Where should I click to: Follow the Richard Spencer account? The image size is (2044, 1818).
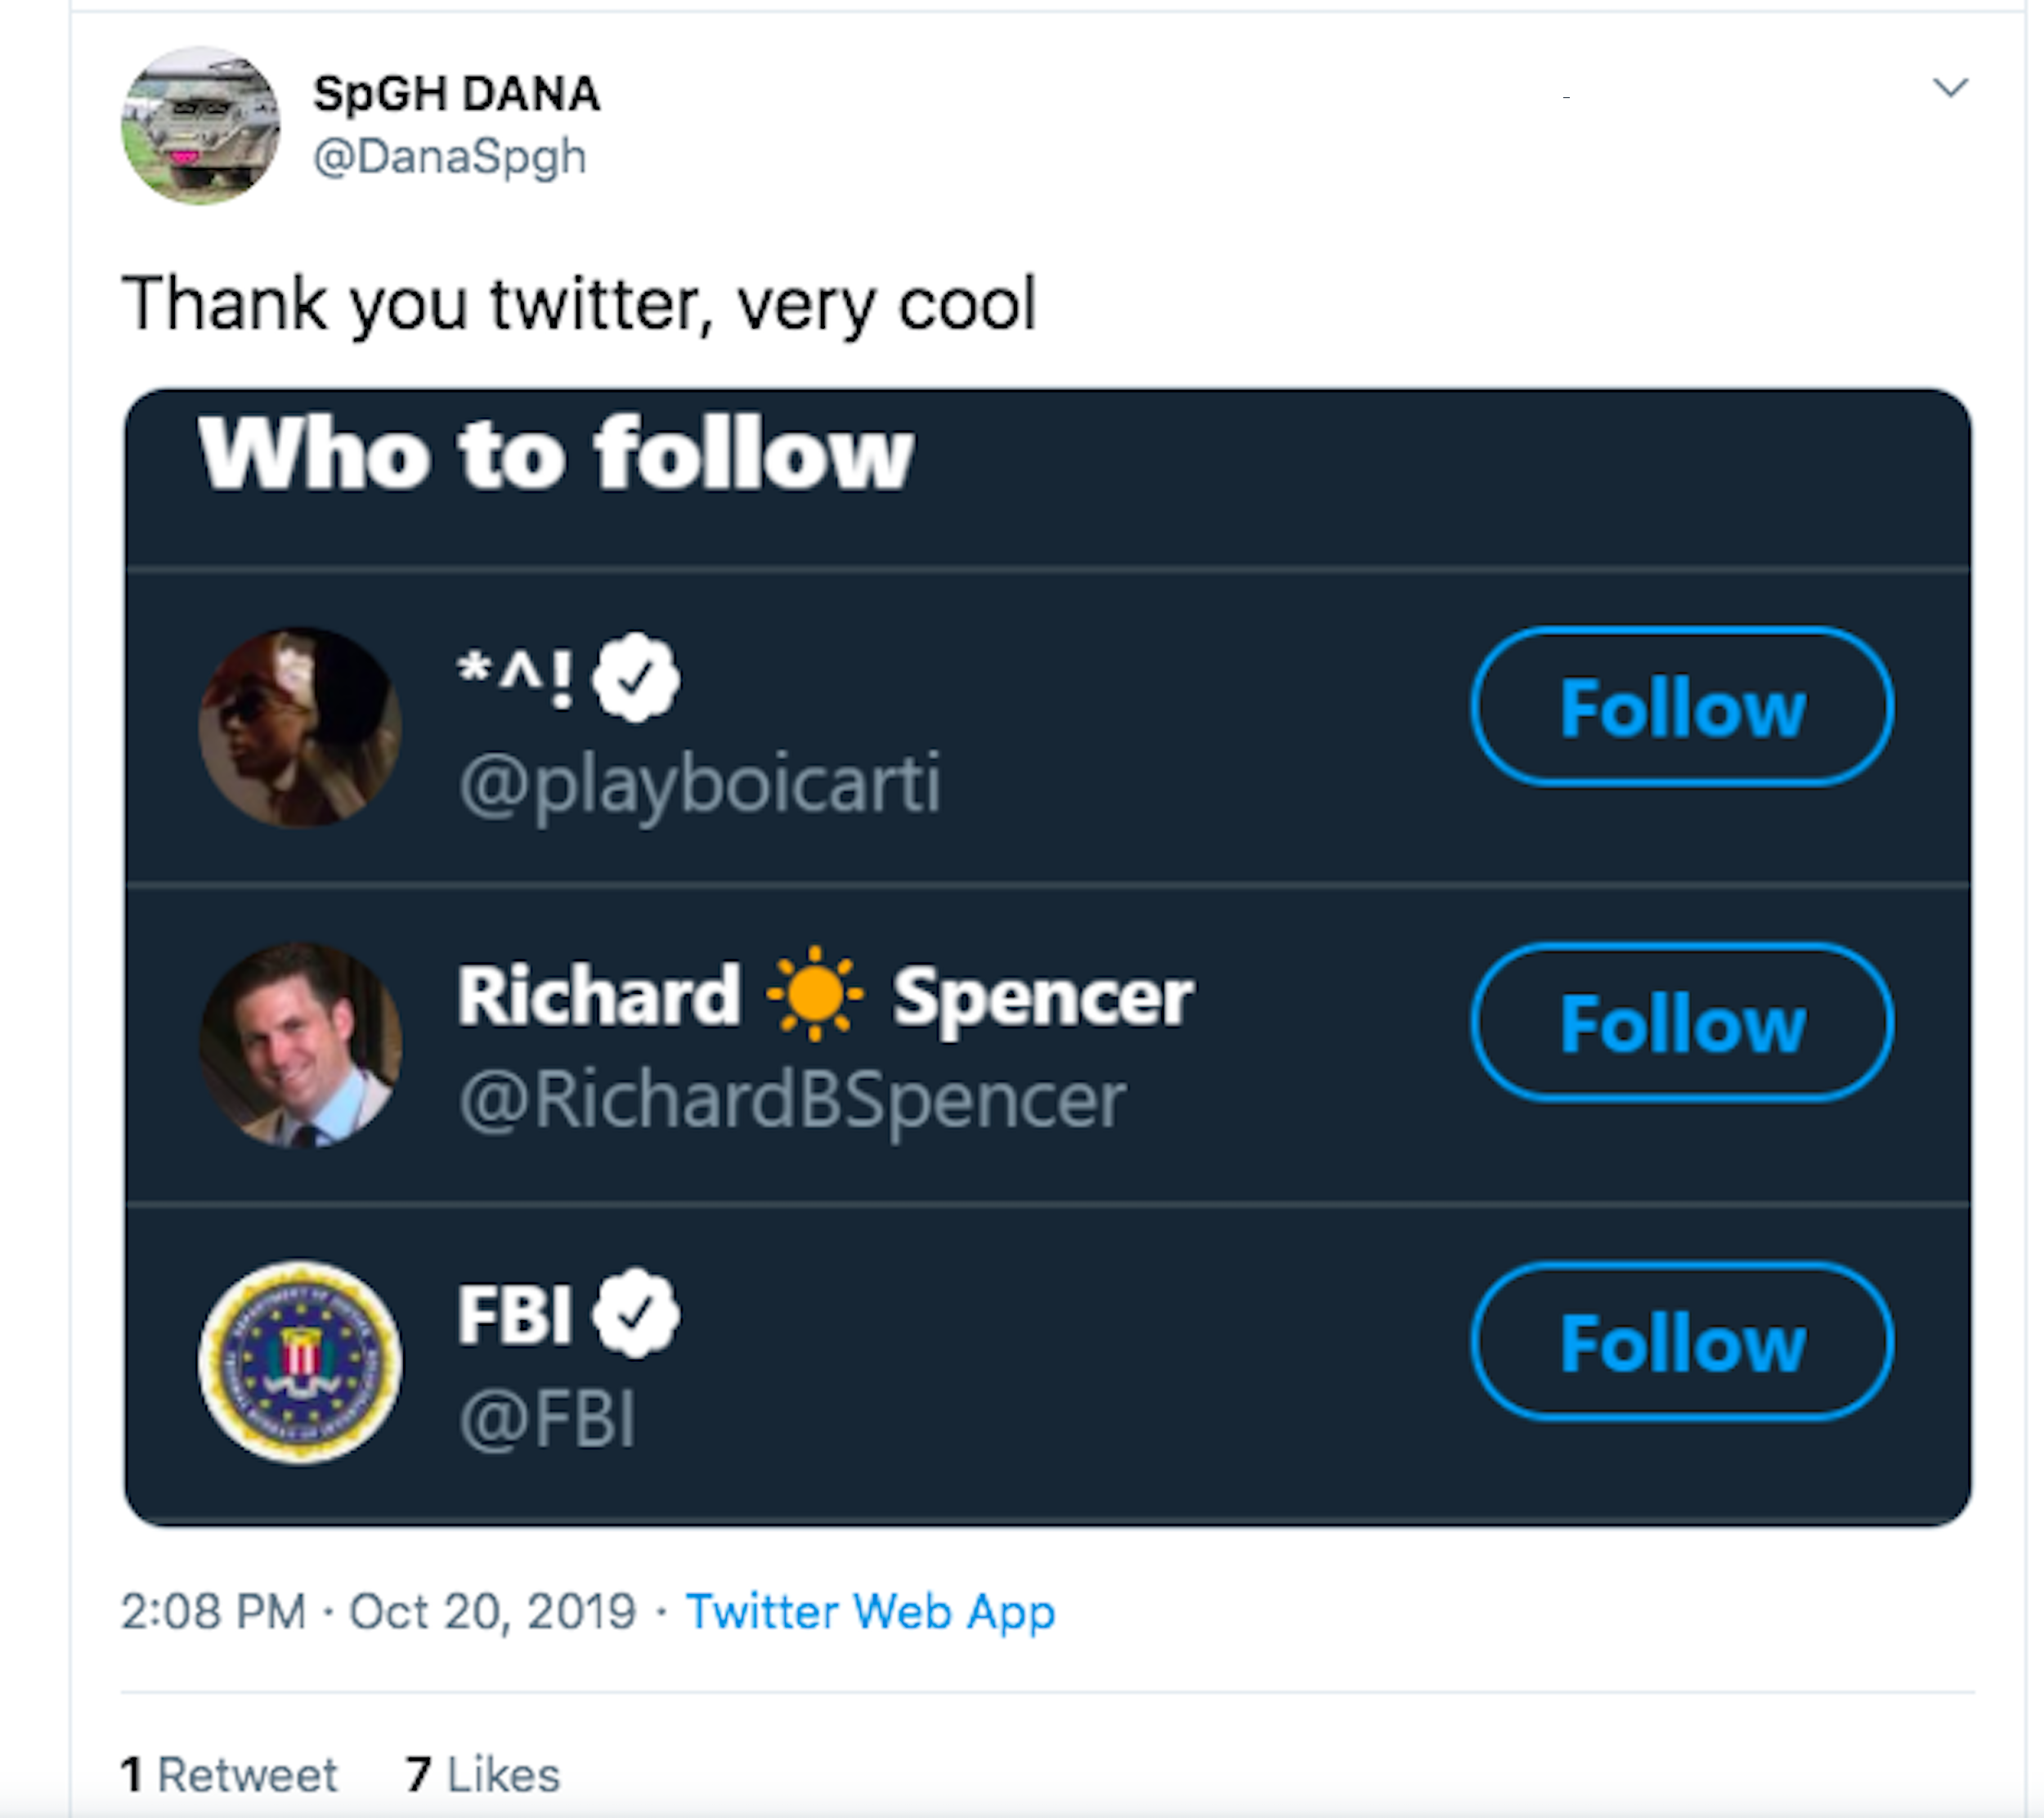pos(1681,1023)
